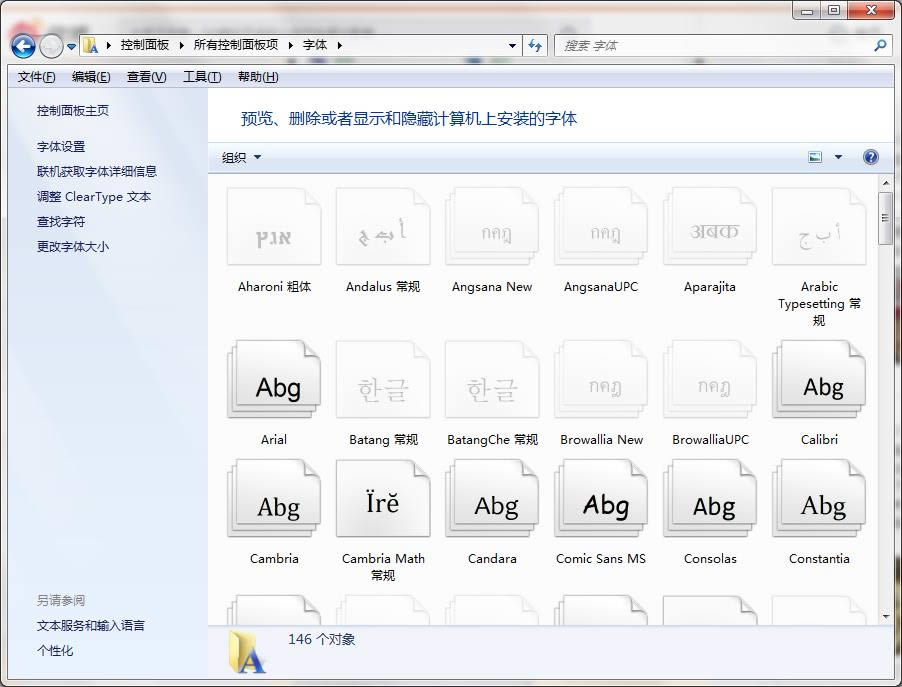902x687 pixels.
Task: Open the 帮助(H) menu
Action: tap(258, 77)
